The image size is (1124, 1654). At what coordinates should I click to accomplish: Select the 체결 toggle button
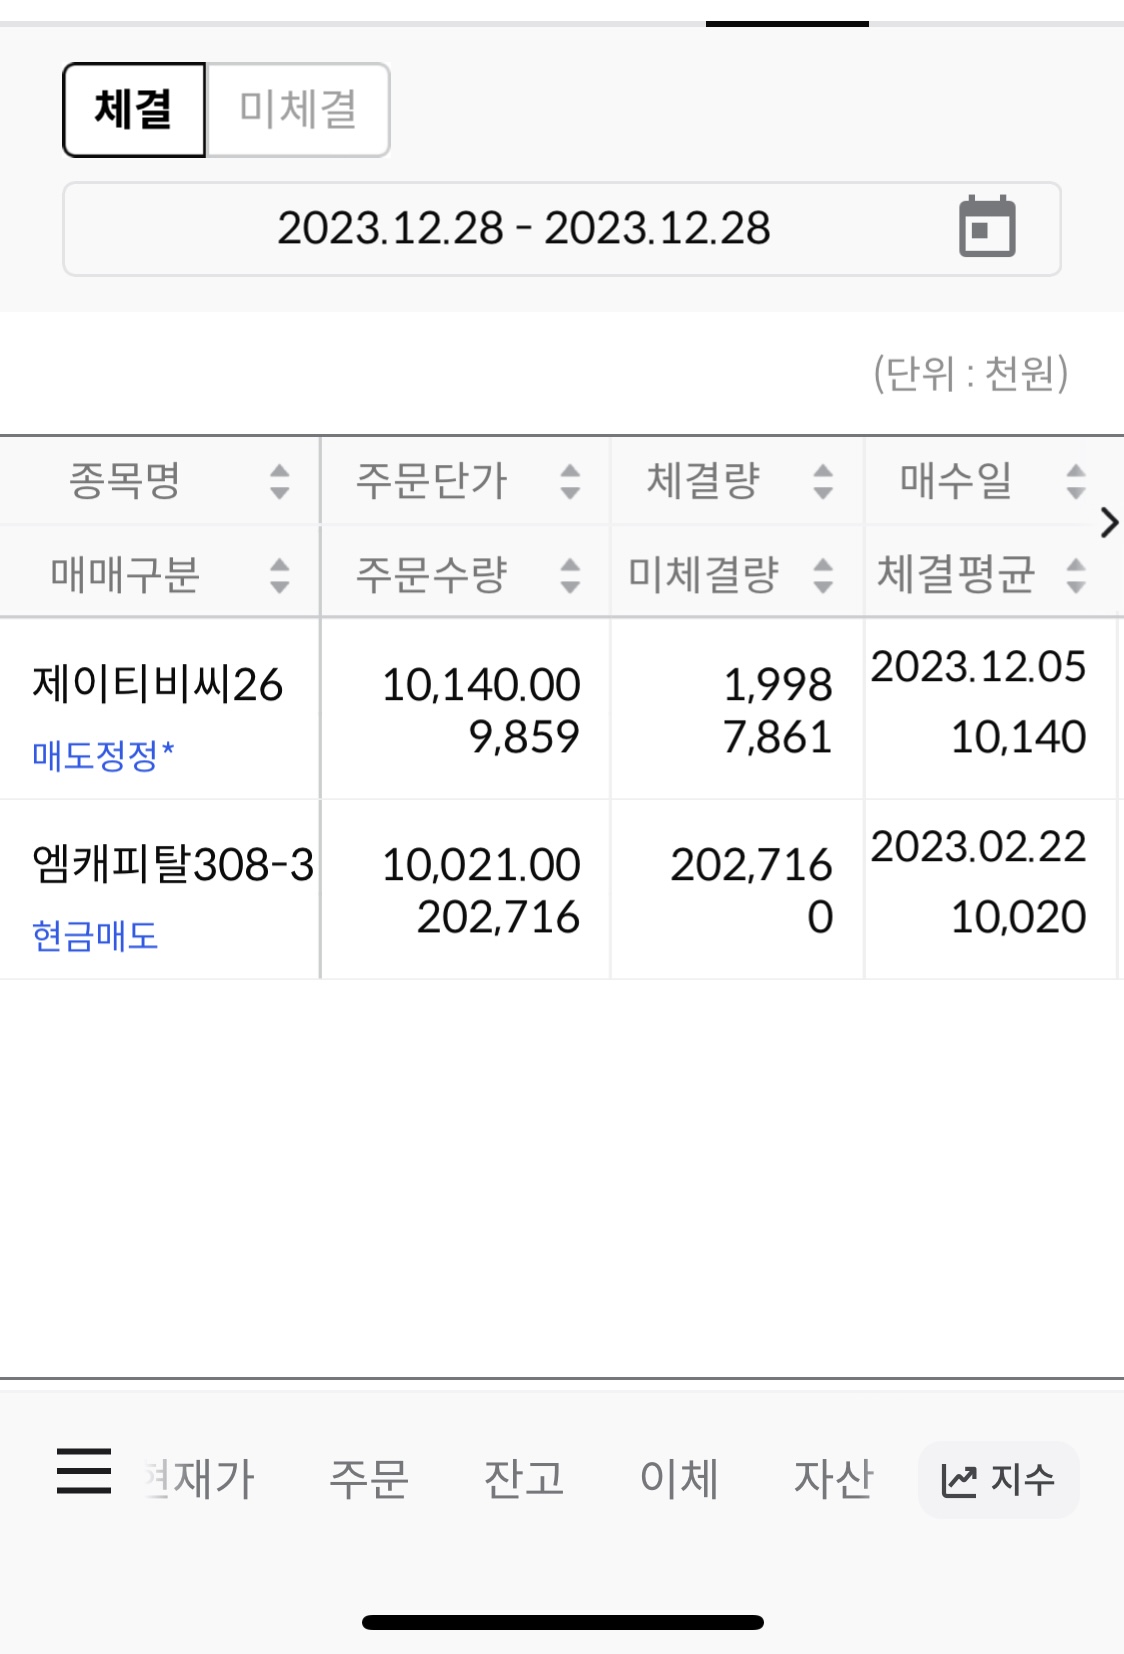pos(134,110)
